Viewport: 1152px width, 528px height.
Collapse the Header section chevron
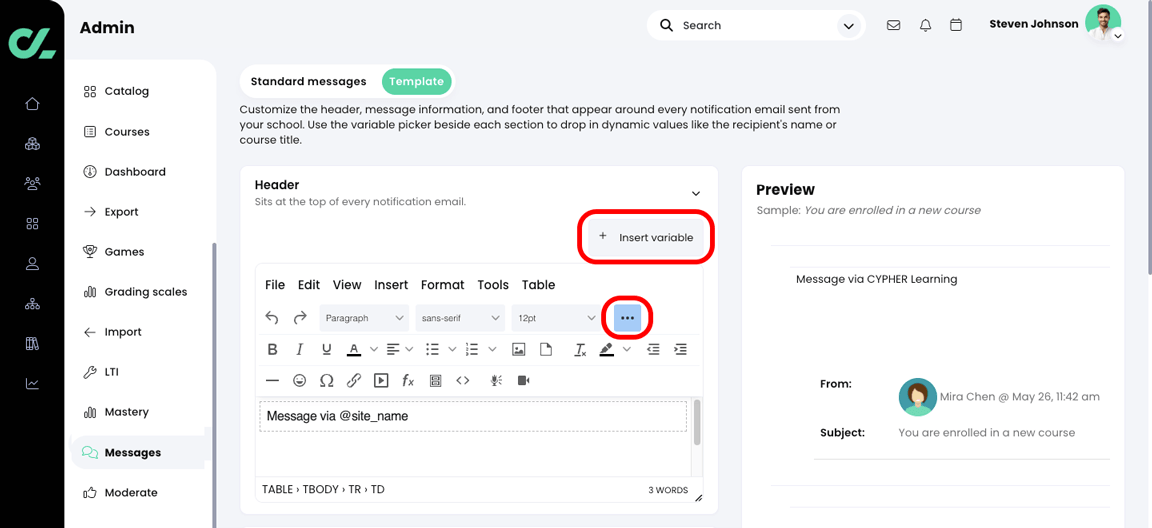[696, 193]
